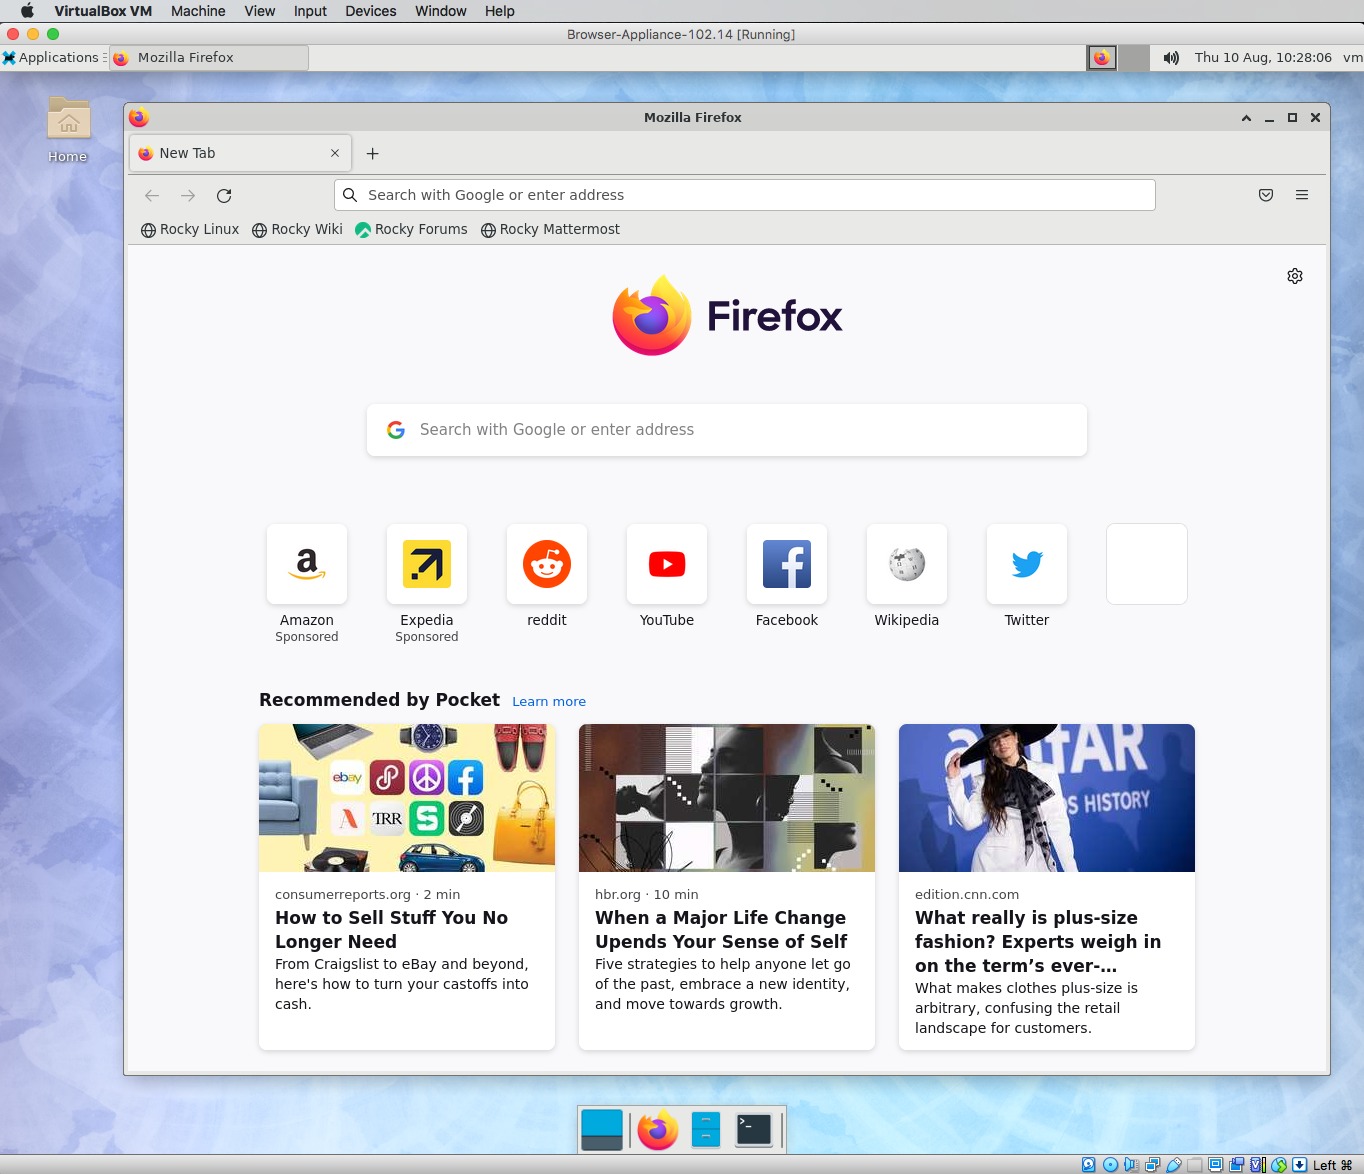This screenshot has height=1174, width=1364.
Task: Click the clock Thu 10 Aug in panel
Action: tap(1263, 58)
